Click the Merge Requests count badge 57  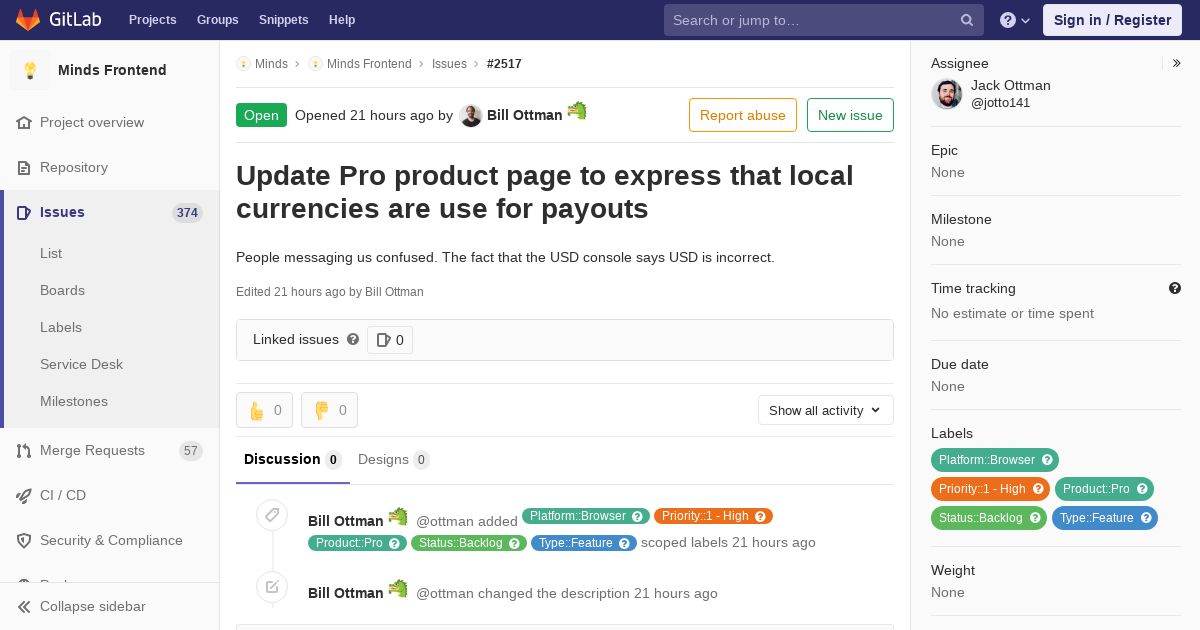[190, 451]
